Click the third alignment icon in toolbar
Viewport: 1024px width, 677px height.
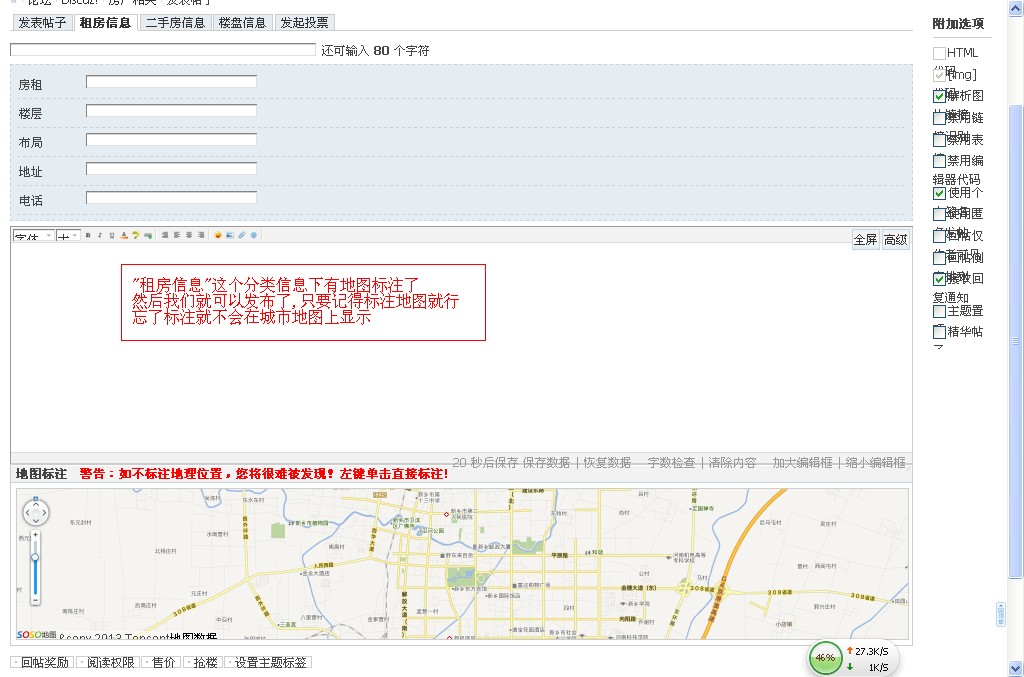click(x=189, y=235)
